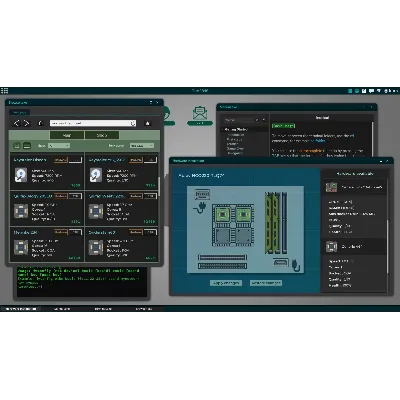This screenshot has height=400, width=400.
Task: Reload page using the address bar icon
Action: pos(133,123)
